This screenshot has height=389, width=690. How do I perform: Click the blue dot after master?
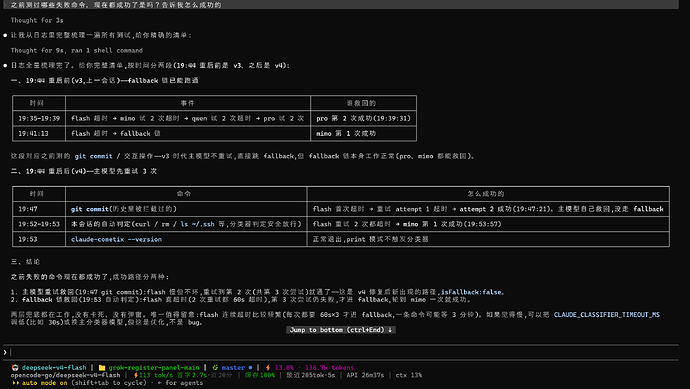tap(250, 367)
